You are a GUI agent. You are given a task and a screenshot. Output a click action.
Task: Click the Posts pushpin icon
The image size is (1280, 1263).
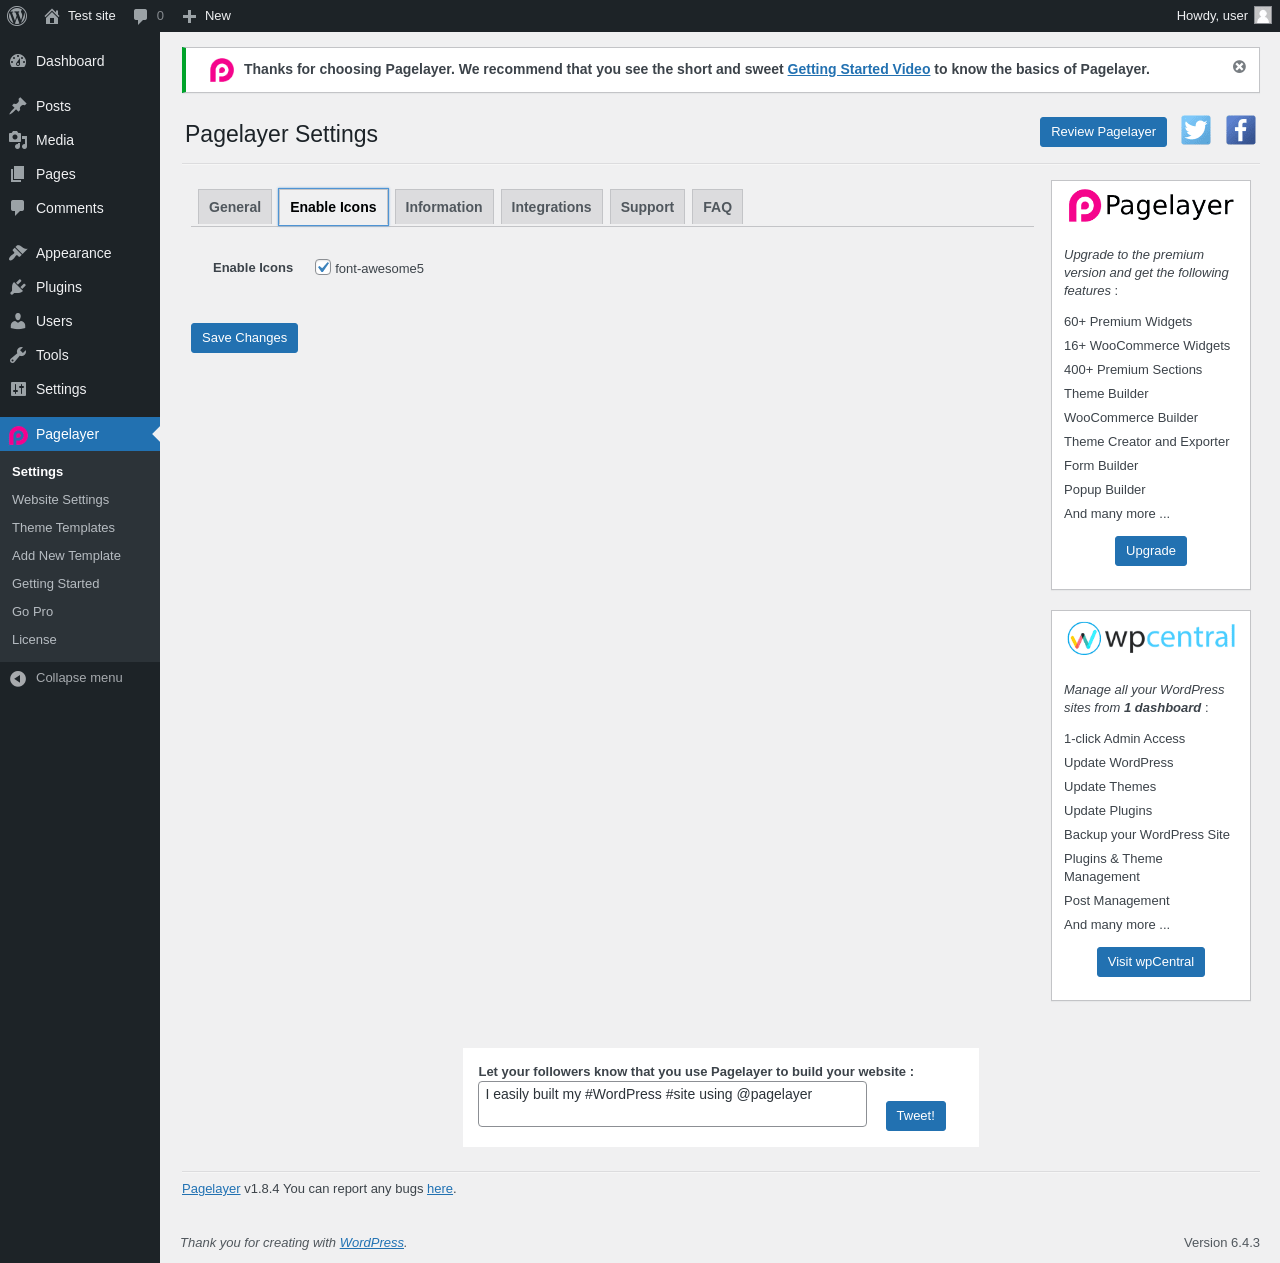pyautogui.click(x=18, y=106)
